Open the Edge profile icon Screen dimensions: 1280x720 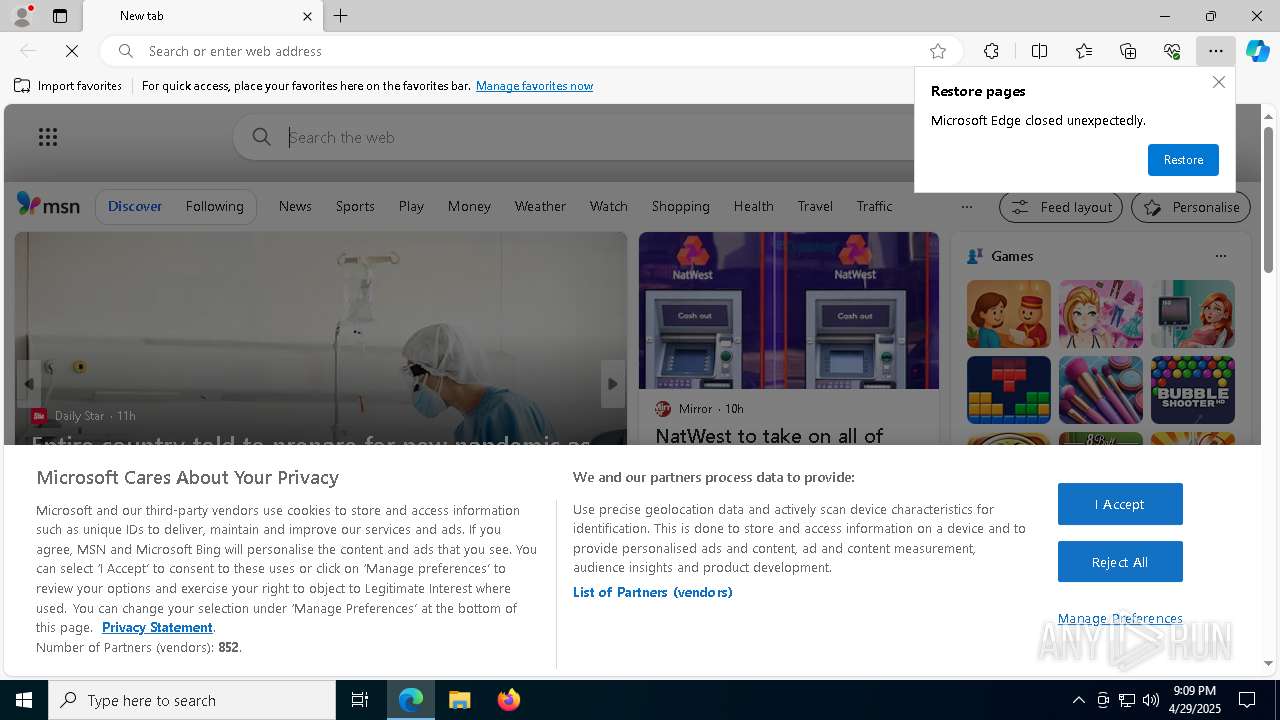click(x=22, y=16)
